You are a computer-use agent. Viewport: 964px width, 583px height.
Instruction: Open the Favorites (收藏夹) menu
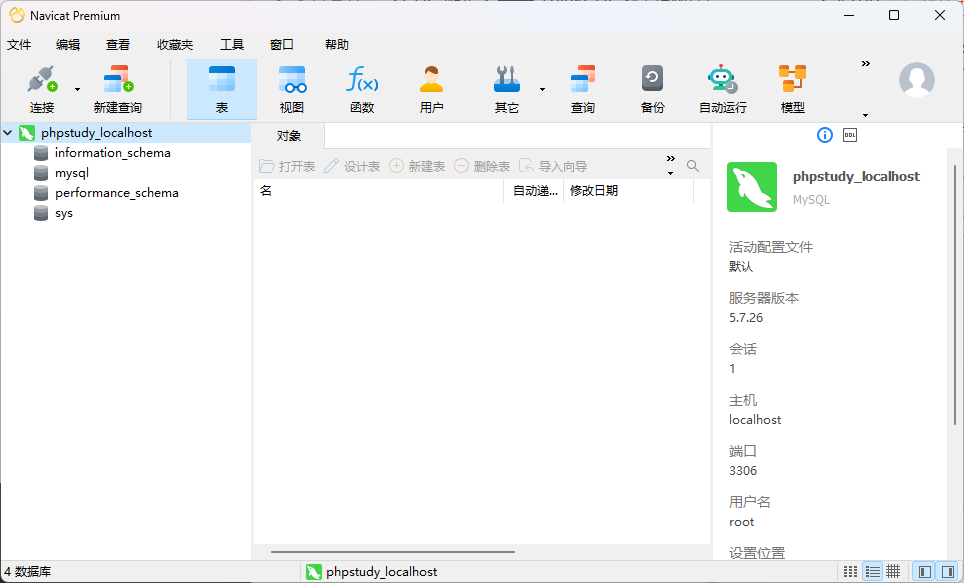pos(175,44)
